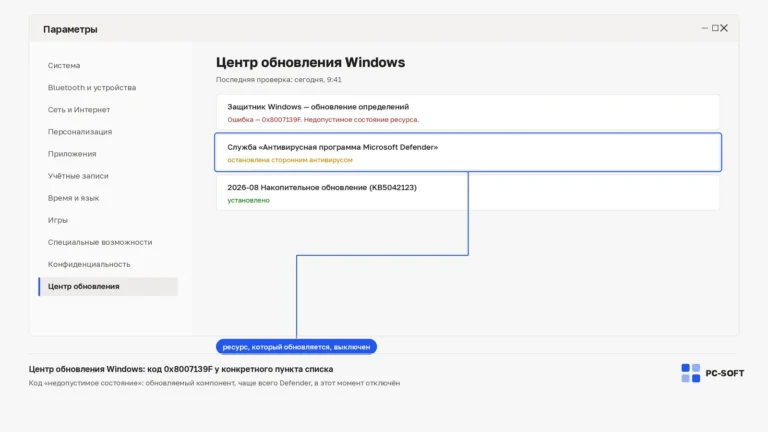Maximize the Параметры window

[715, 28]
